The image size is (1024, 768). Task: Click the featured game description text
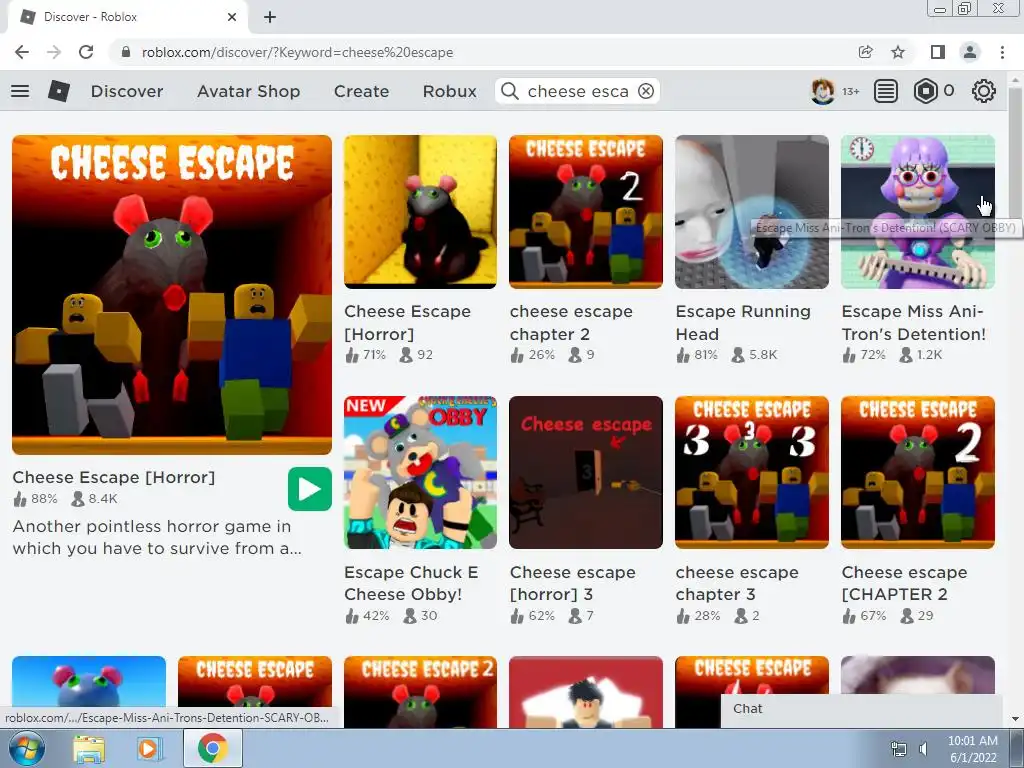157,537
